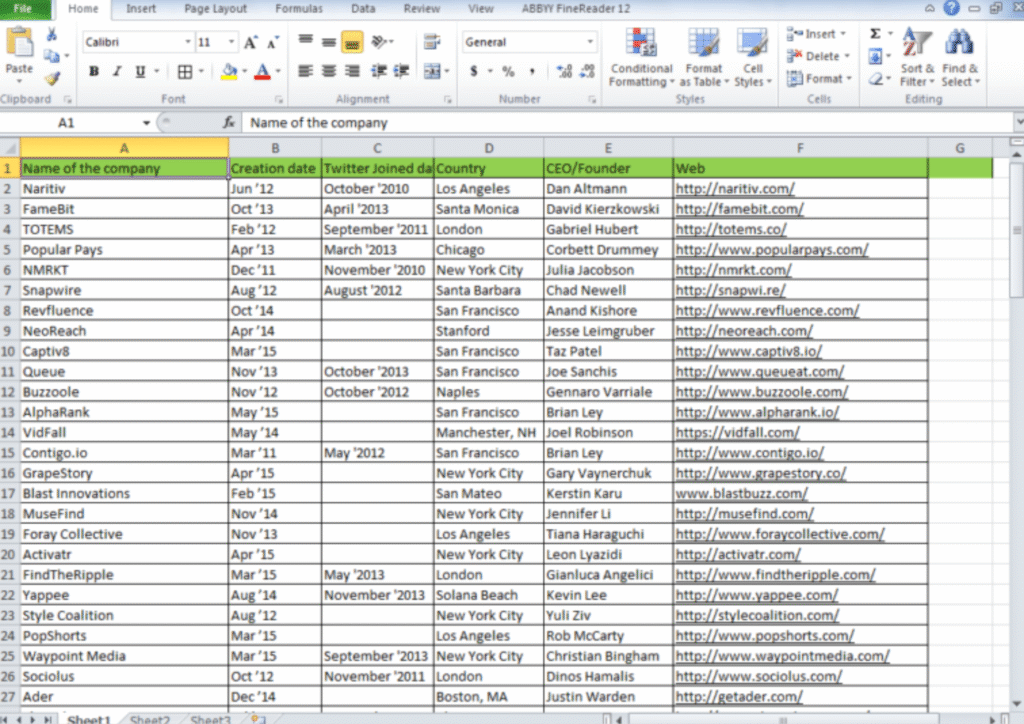The height and width of the screenshot is (724, 1024).
Task: Decrease indent of cell
Action: click(x=378, y=71)
